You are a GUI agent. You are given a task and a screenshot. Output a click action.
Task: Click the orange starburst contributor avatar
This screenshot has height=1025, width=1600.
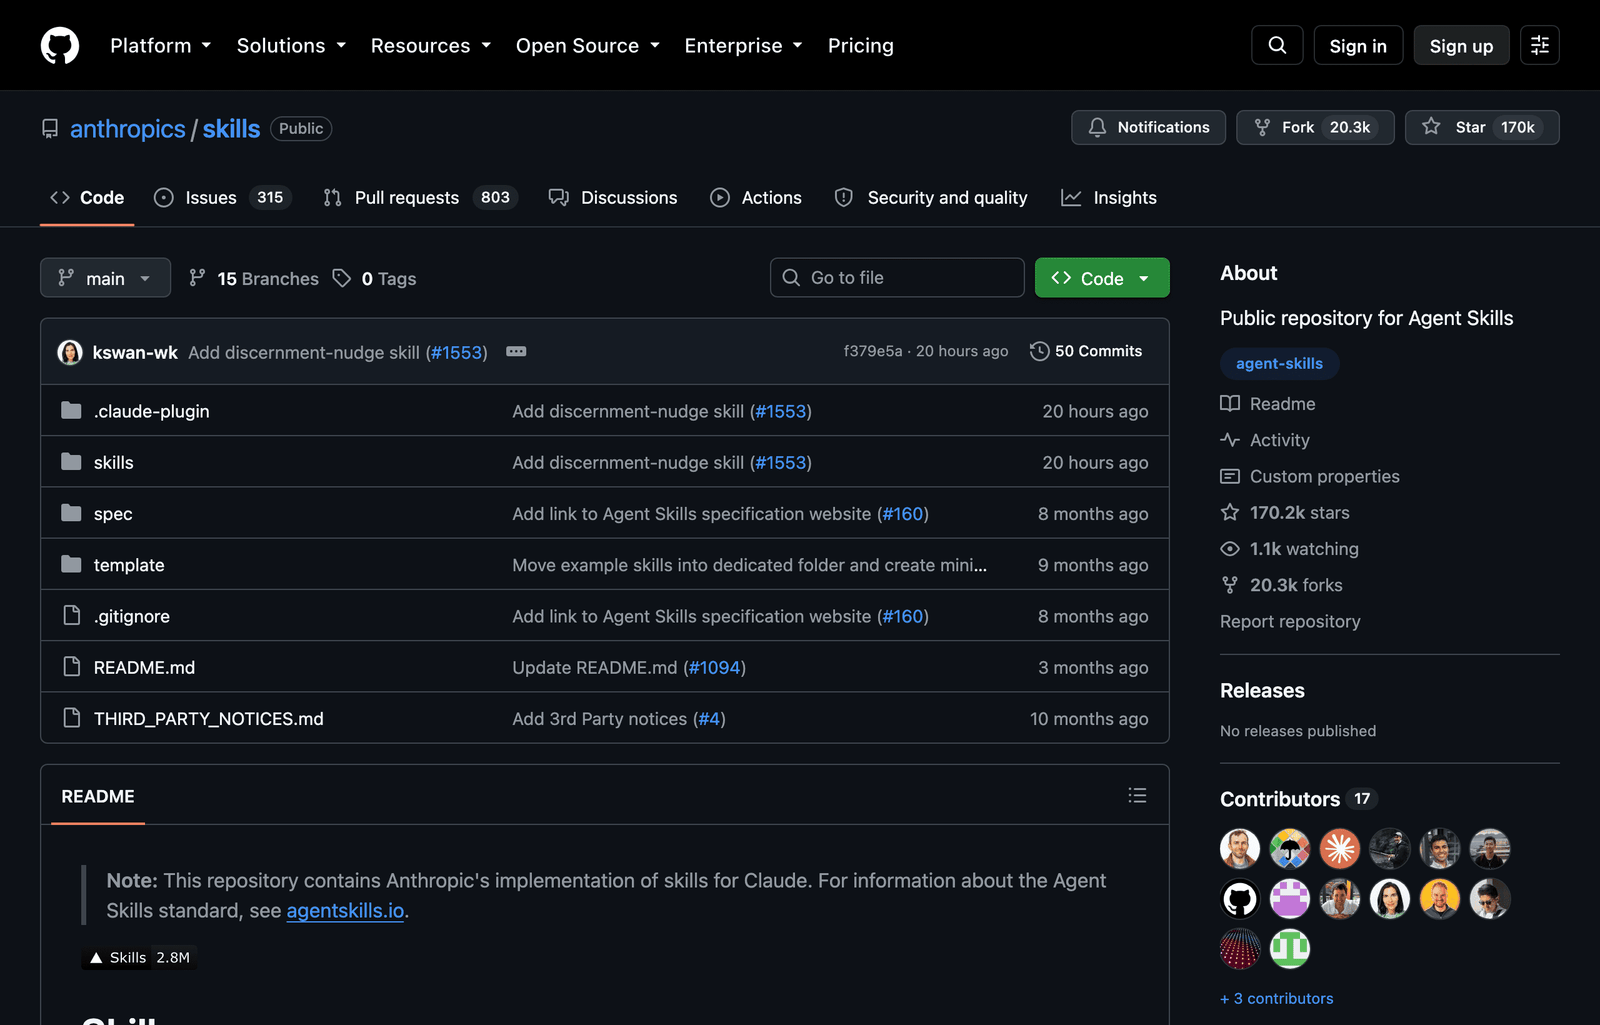(x=1340, y=849)
